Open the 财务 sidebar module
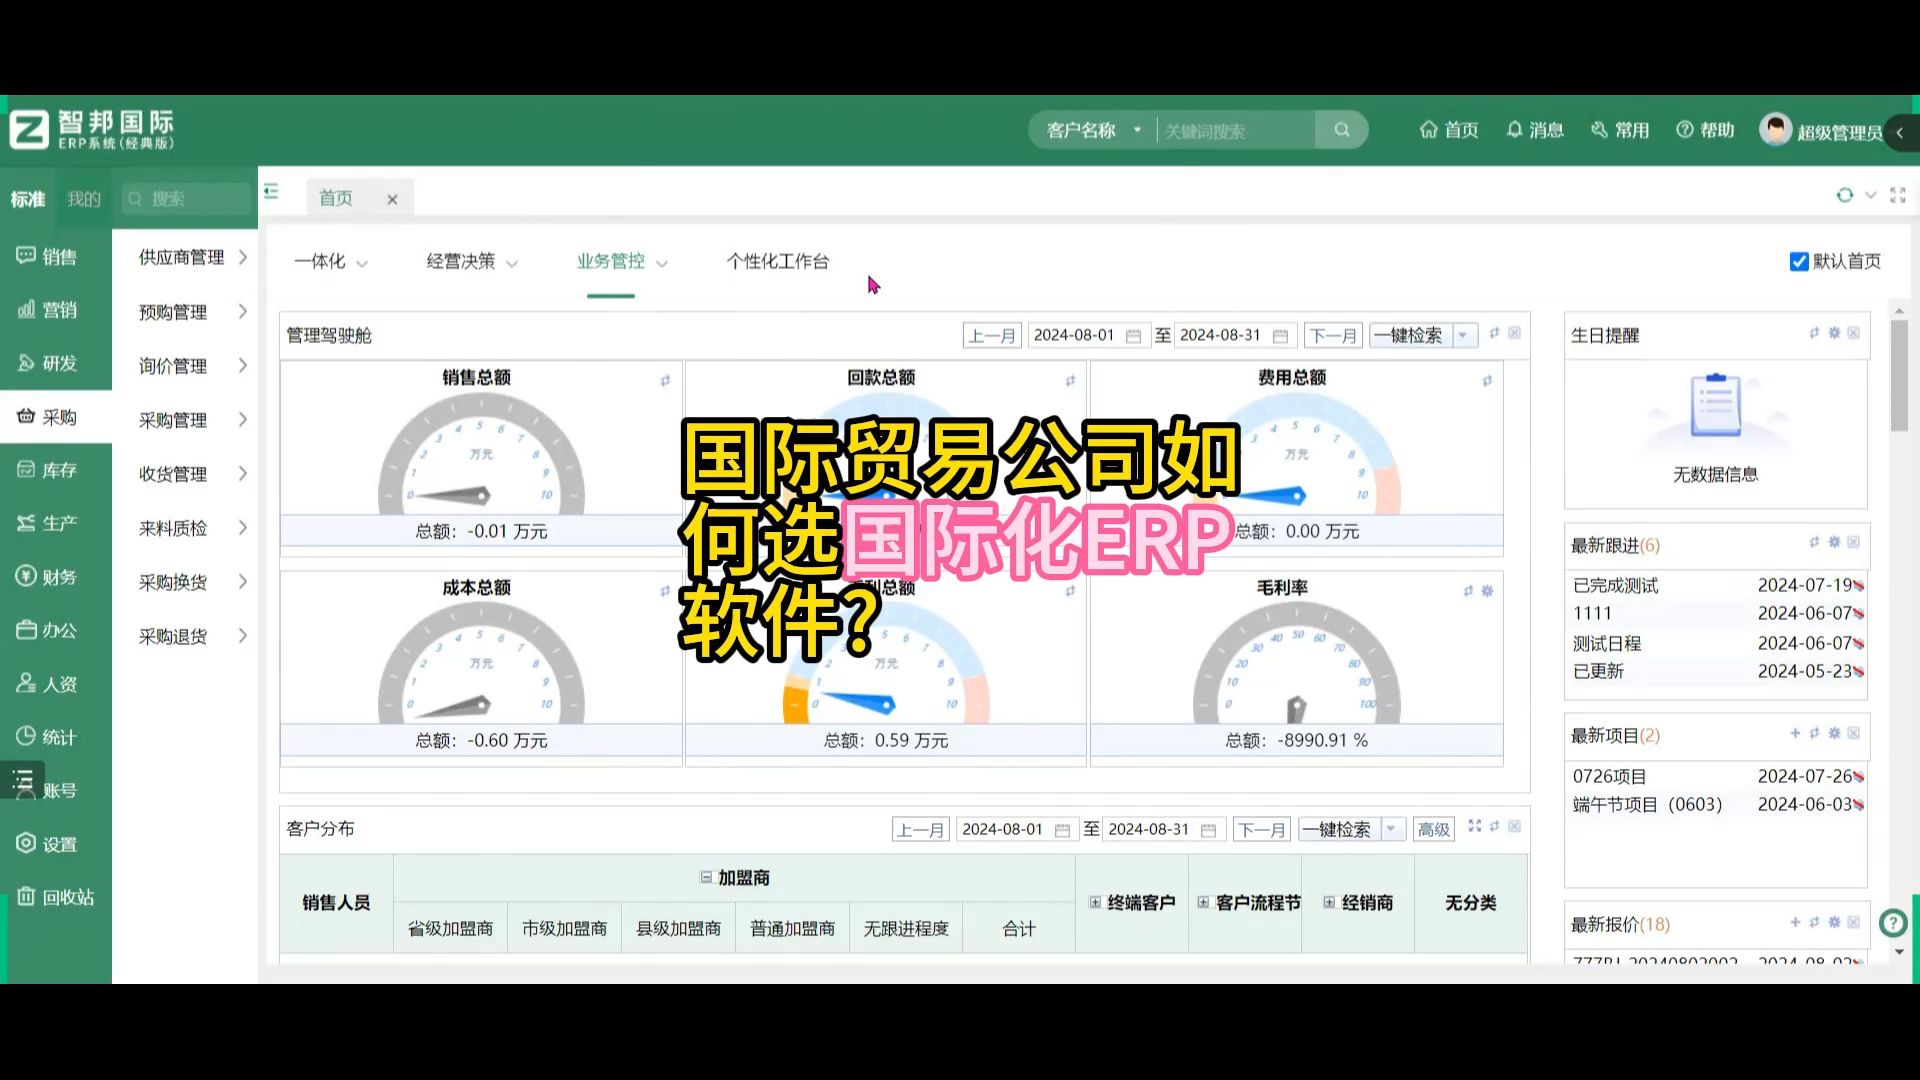 point(47,577)
